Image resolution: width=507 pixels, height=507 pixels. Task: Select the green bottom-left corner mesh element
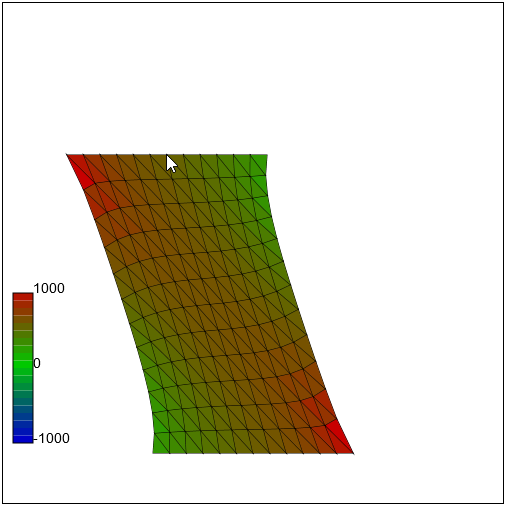pos(161,443)
